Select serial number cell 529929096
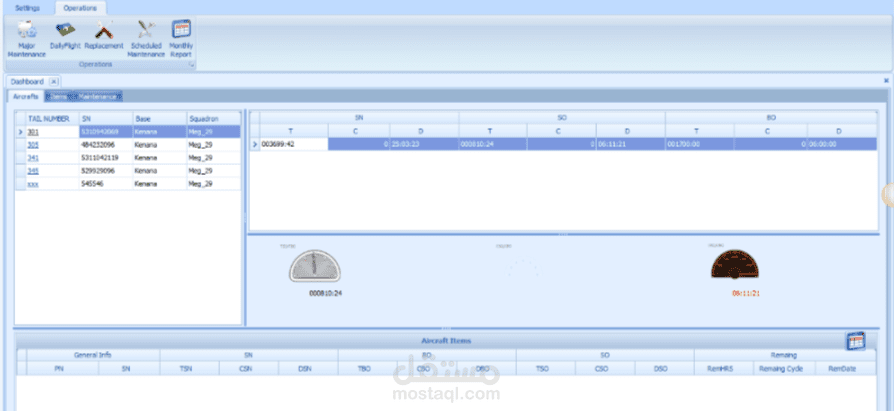 tap(106, 171)
